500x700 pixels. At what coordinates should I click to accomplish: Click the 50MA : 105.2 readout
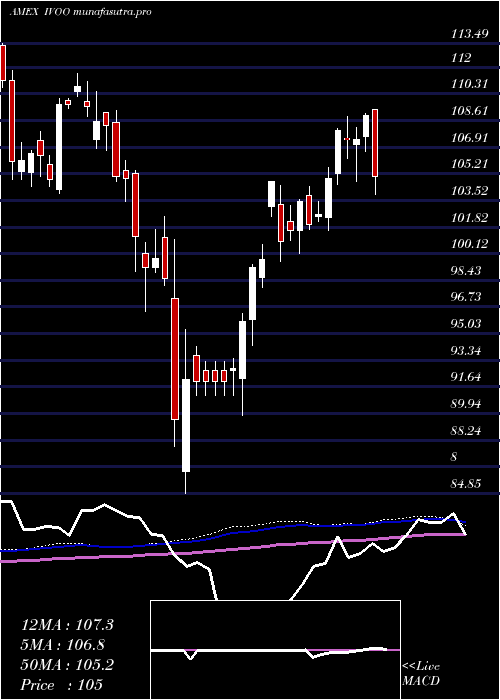coord(67,665)
